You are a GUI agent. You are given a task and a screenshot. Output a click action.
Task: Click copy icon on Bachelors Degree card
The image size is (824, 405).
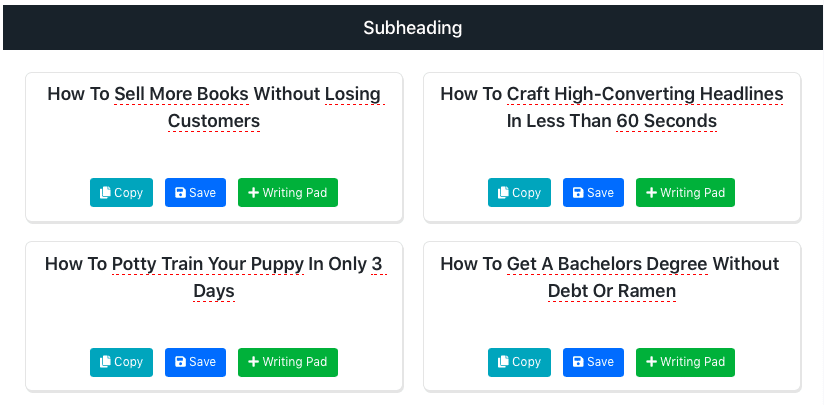(x=503, y=362)
